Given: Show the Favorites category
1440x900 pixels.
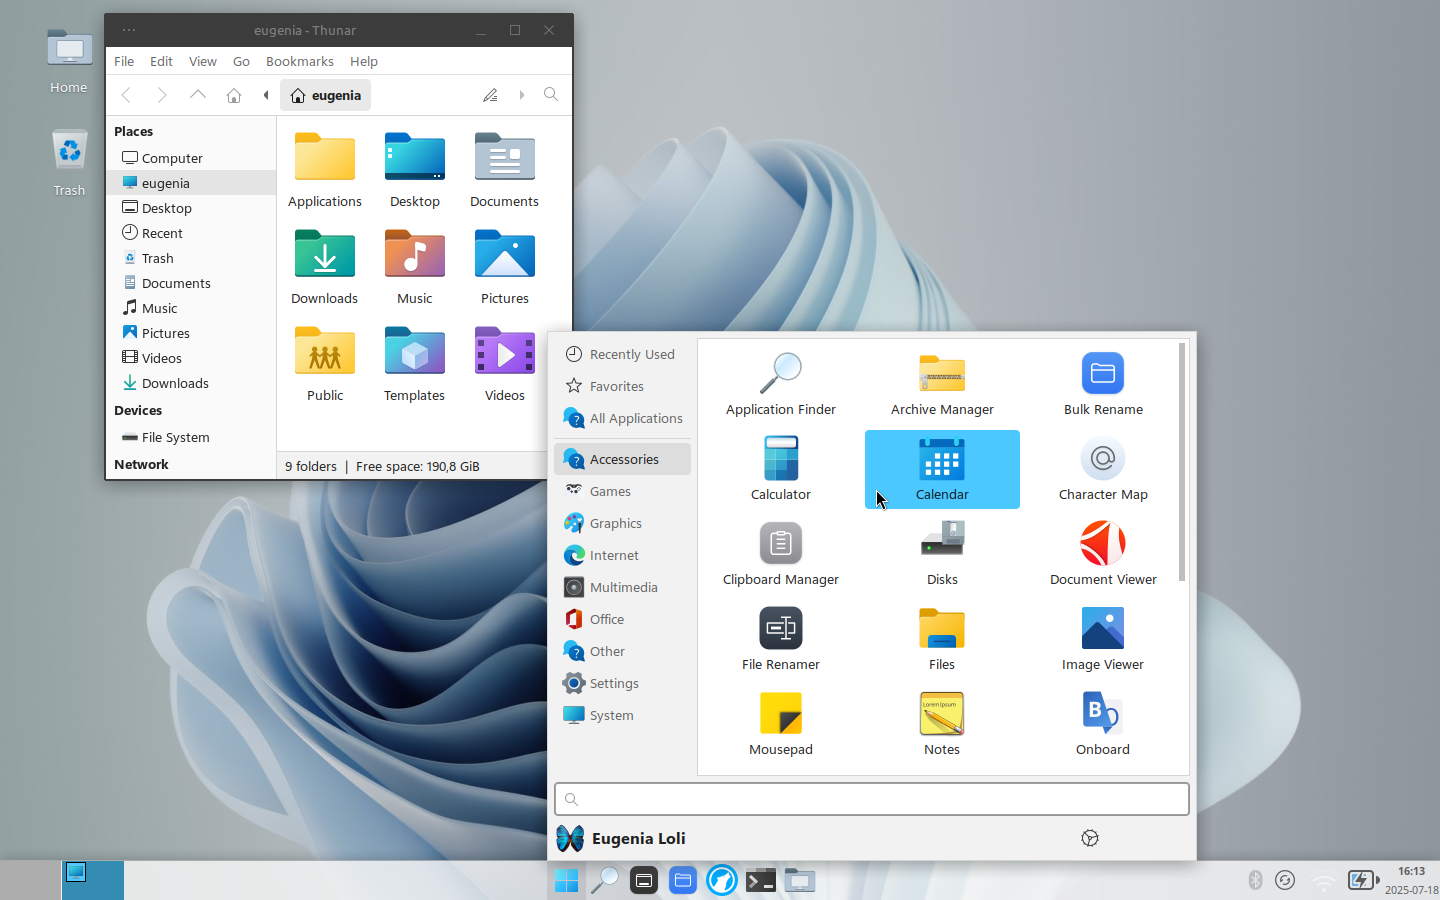Looking at the screenshot, I should (x=622, y=386).
